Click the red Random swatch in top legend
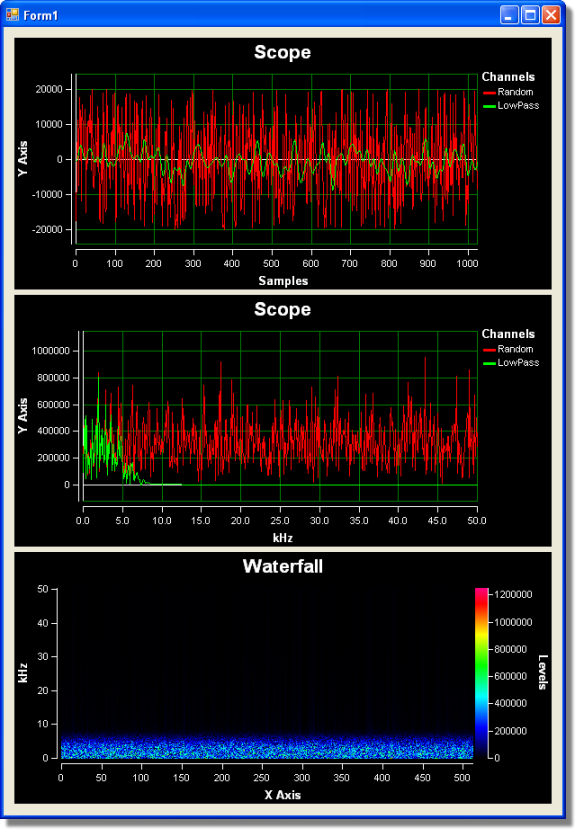 tap(489, 93)
